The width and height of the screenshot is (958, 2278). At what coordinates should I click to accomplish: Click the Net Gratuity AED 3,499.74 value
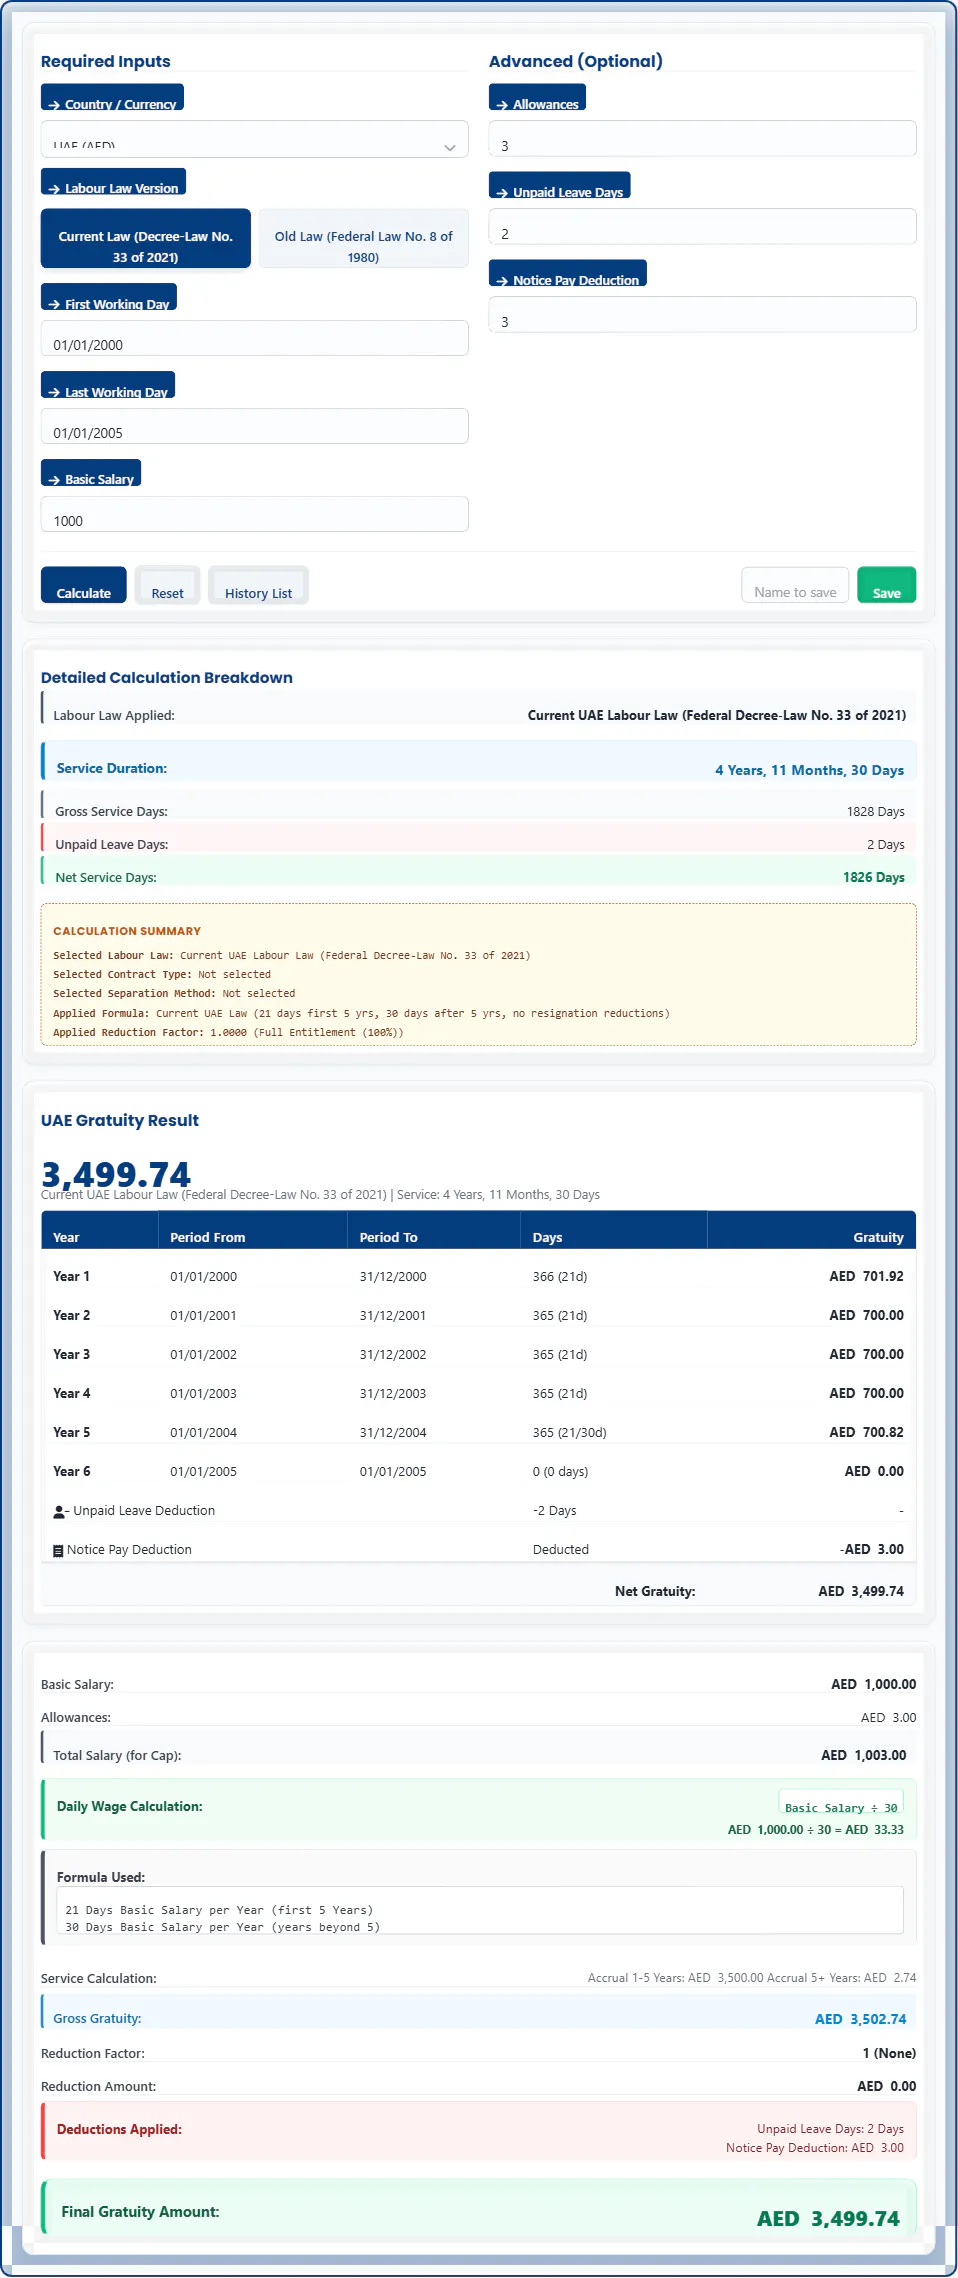coord(861,1591)
